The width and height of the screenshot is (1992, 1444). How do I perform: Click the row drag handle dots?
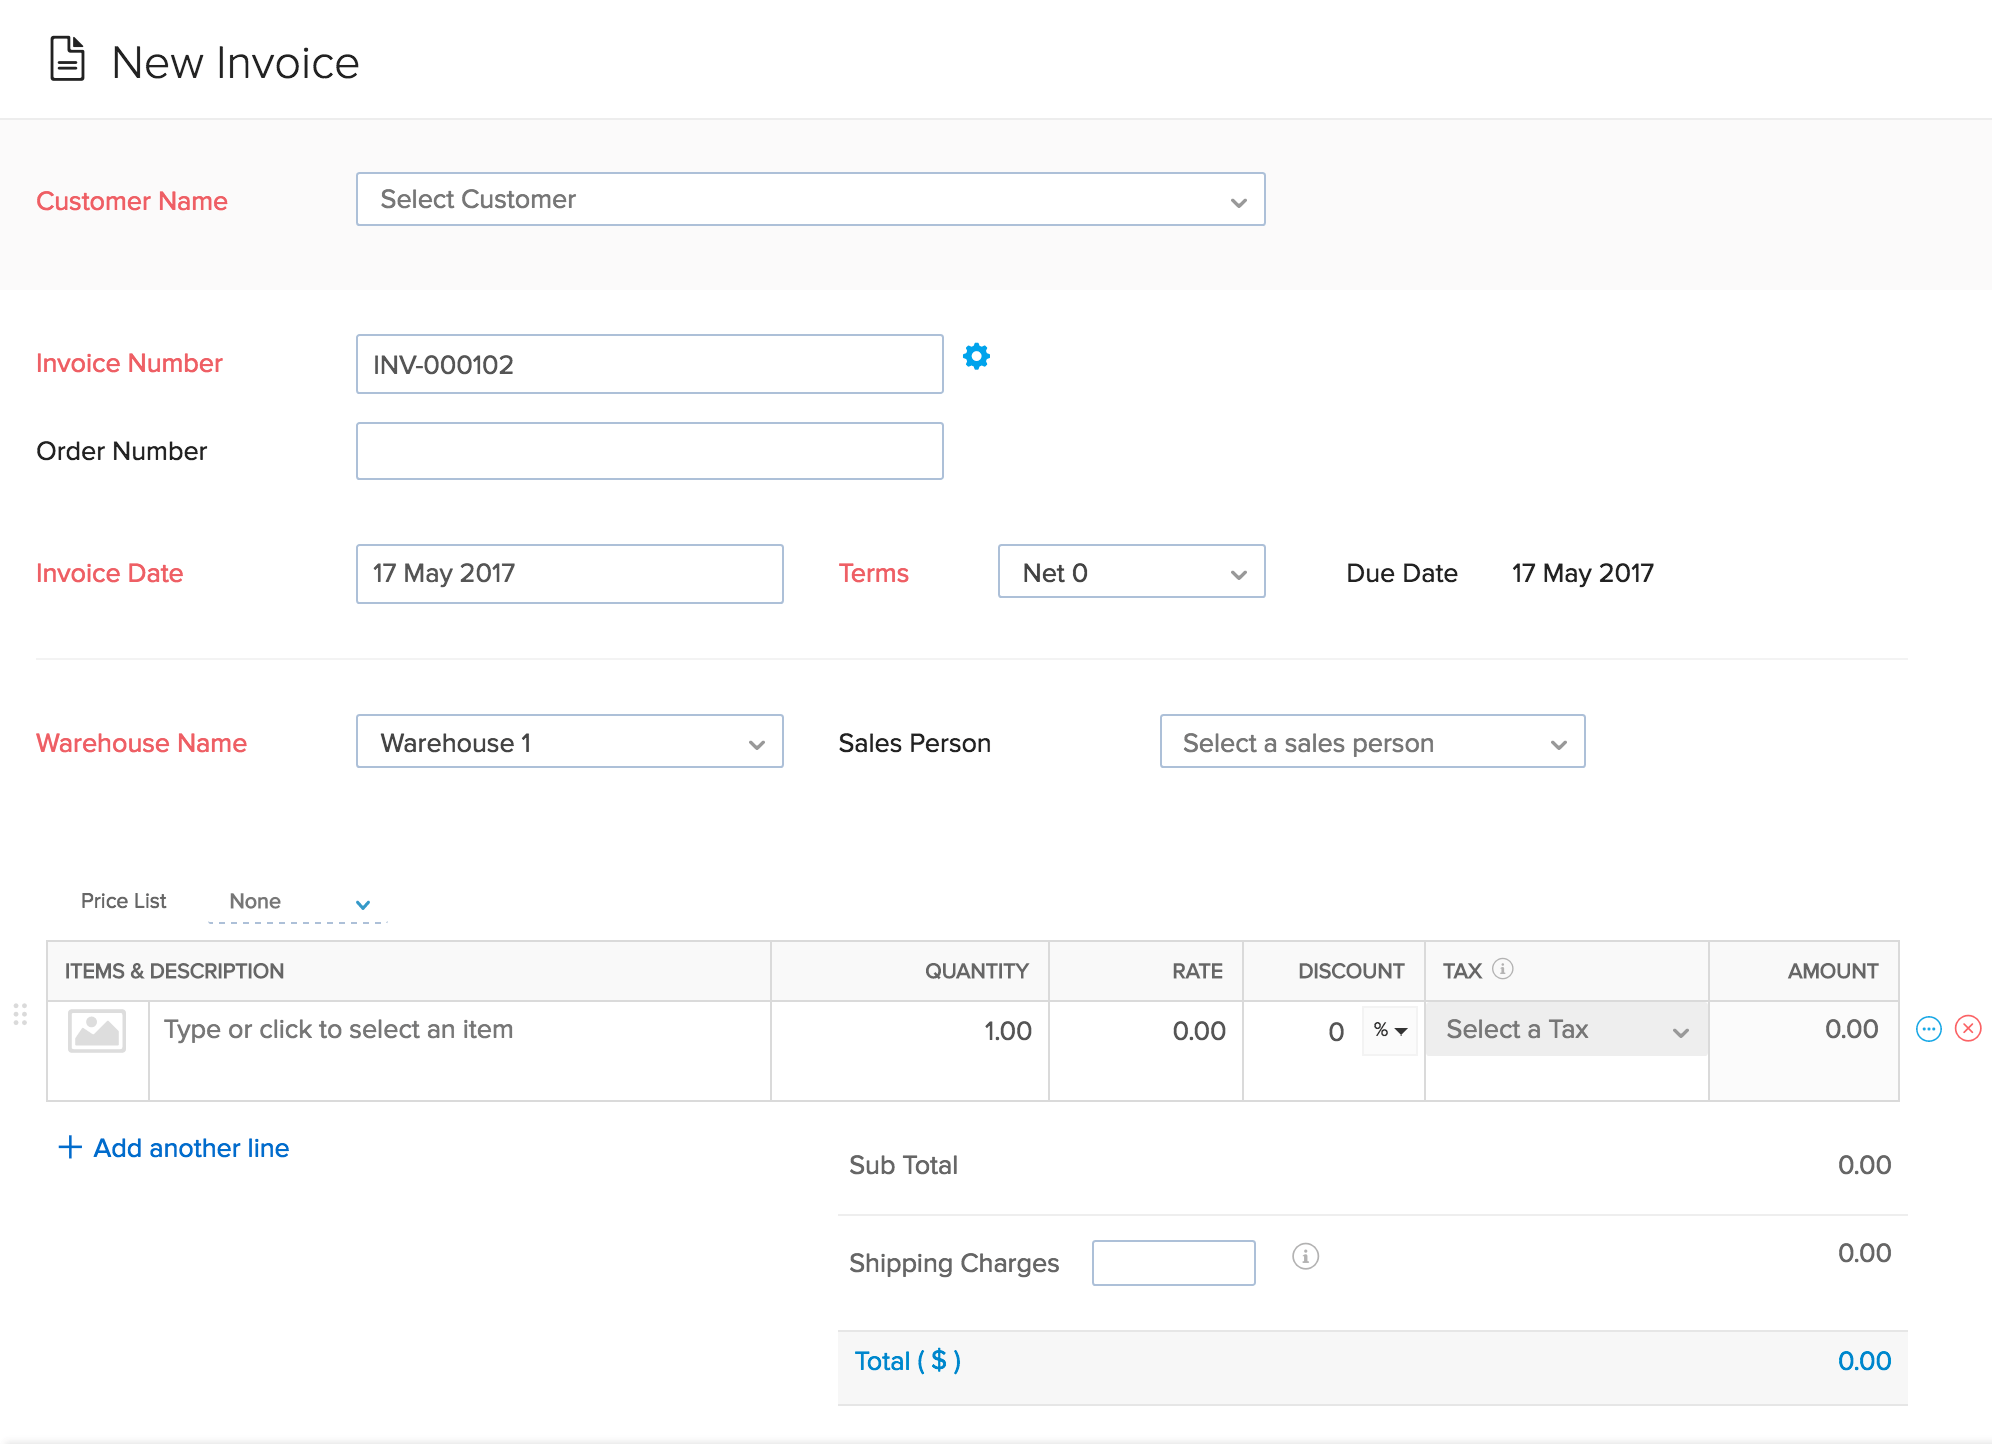(20, 1015)
